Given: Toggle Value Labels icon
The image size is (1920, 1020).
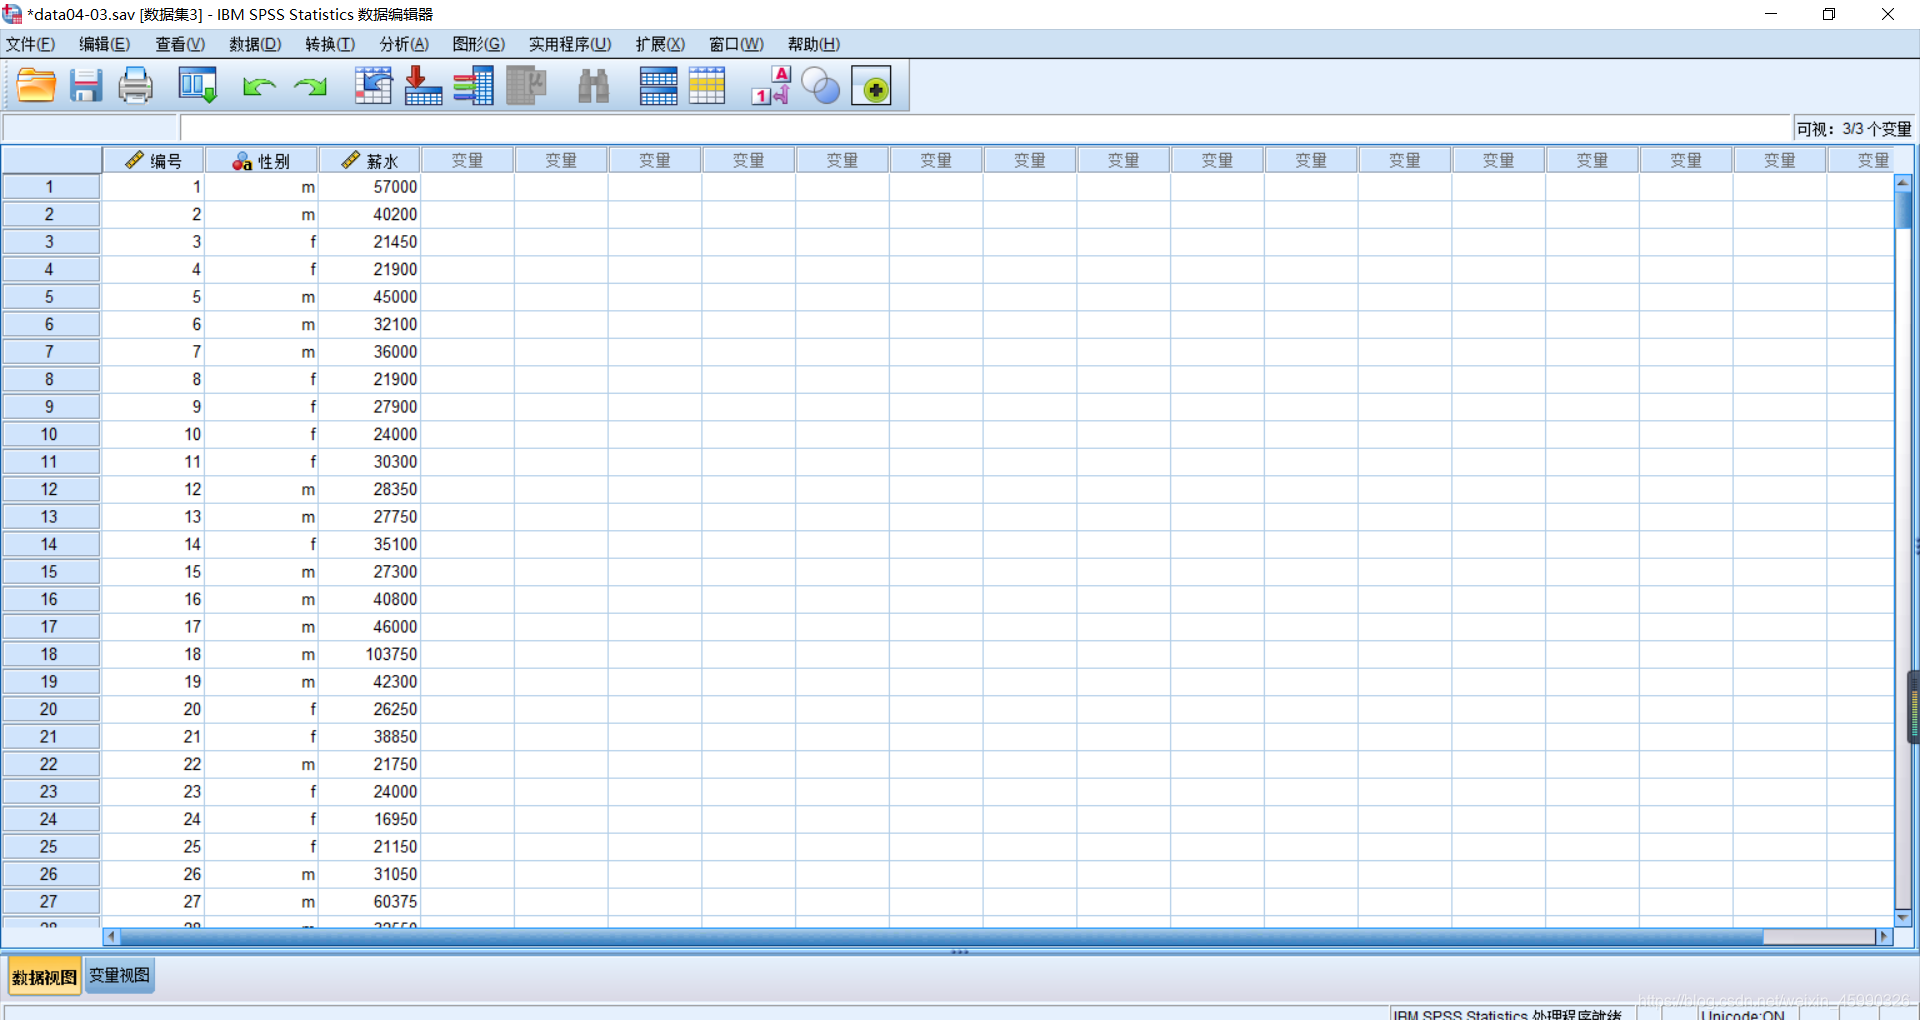Looking at the screenshot, I should pyautogui.click(x=771, y=86).
